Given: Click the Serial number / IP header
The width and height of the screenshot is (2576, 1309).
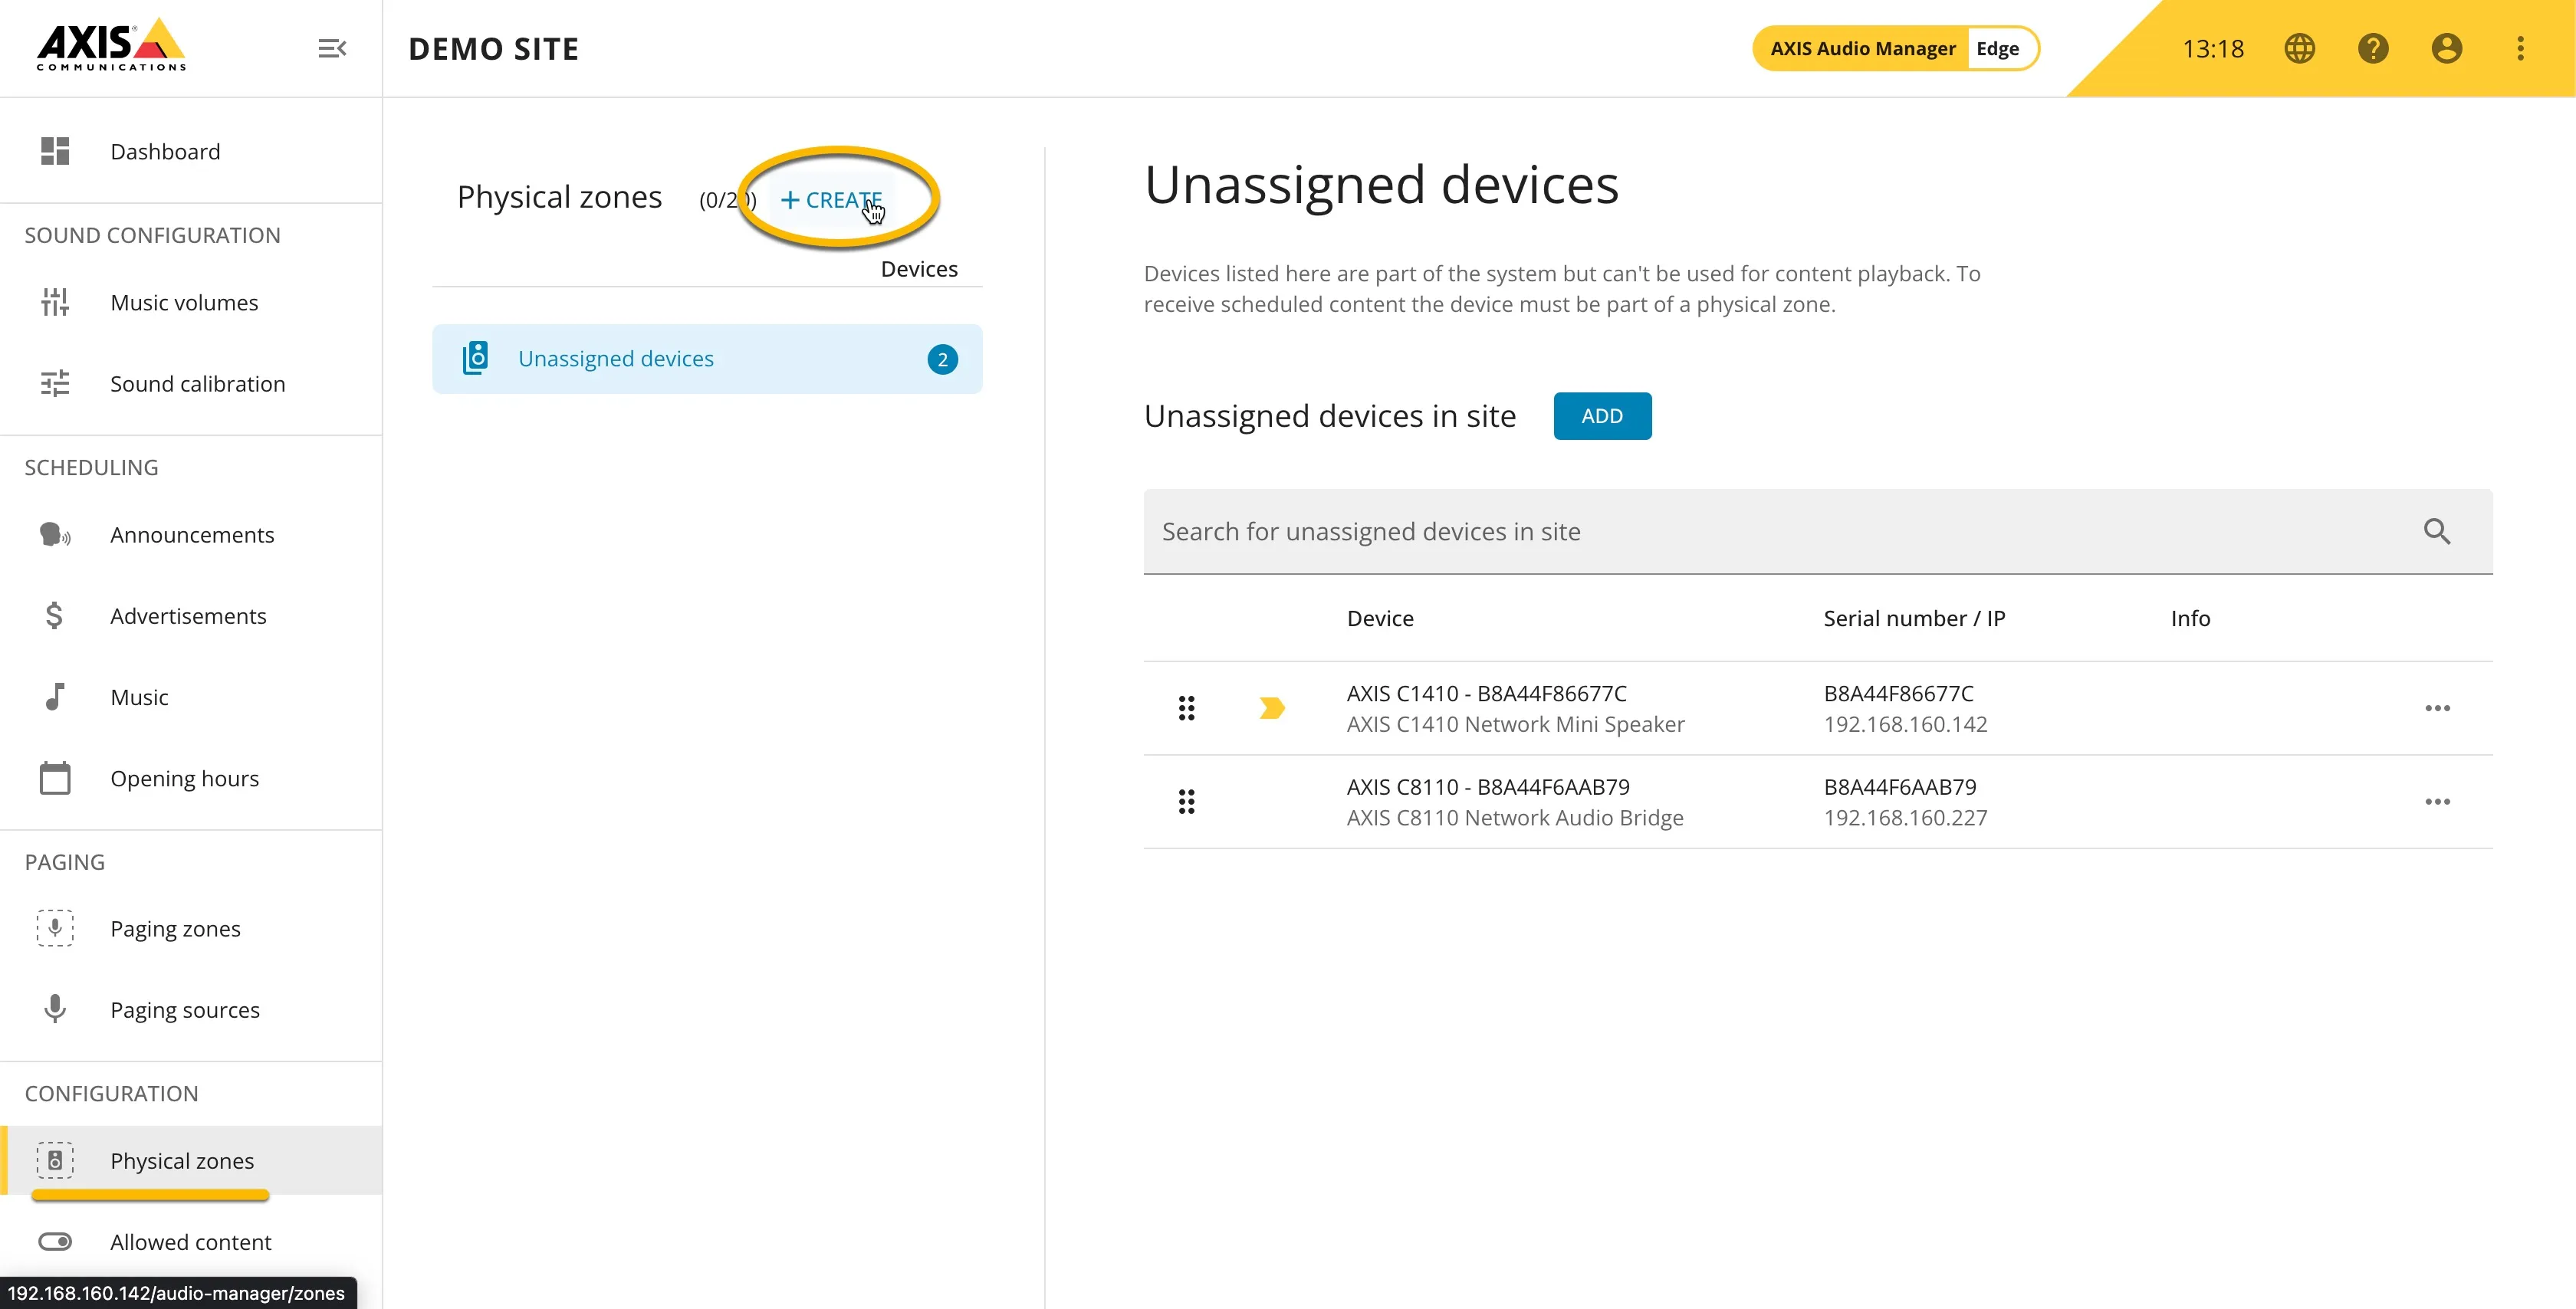Looking at the screenshot, I should 1914,618.
